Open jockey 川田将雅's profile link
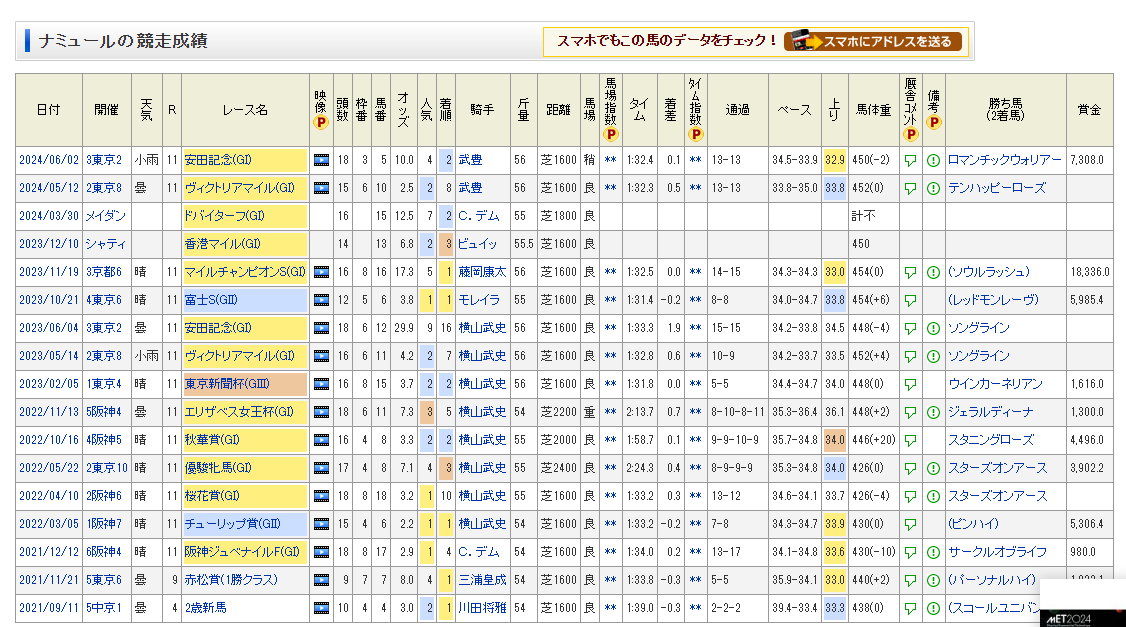 482,608
